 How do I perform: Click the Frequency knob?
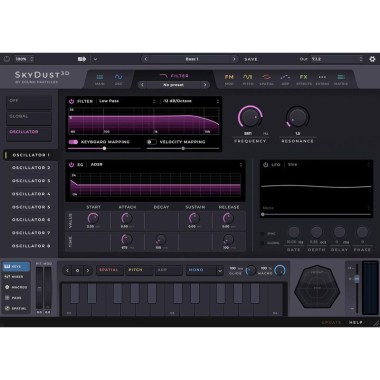(250, 117)
